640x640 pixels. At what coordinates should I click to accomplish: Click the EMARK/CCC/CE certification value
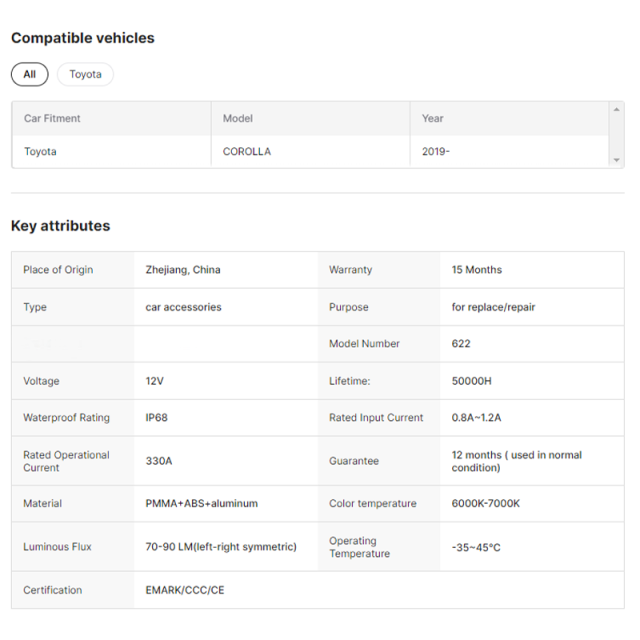tap(185, 590)
